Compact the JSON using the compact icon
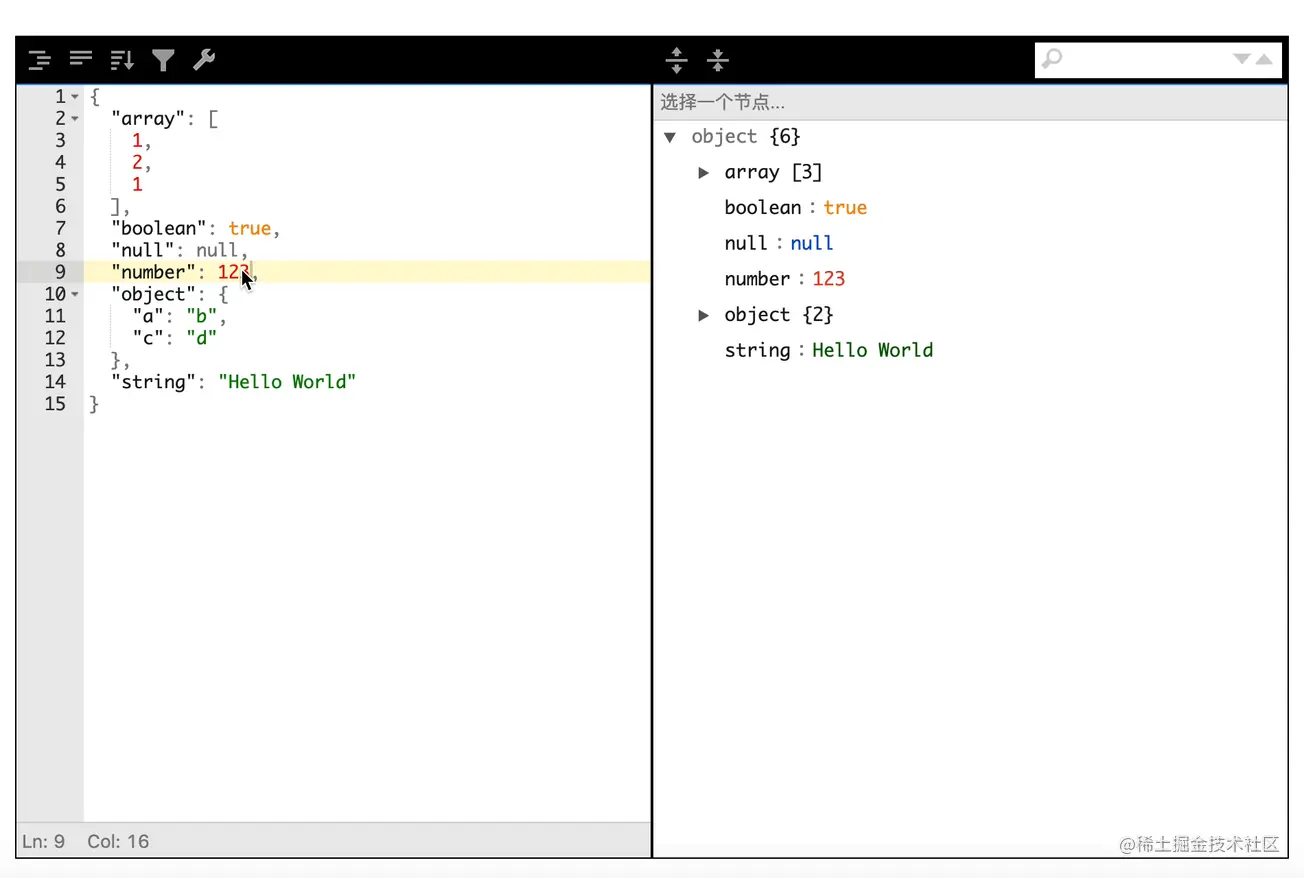 80,60
